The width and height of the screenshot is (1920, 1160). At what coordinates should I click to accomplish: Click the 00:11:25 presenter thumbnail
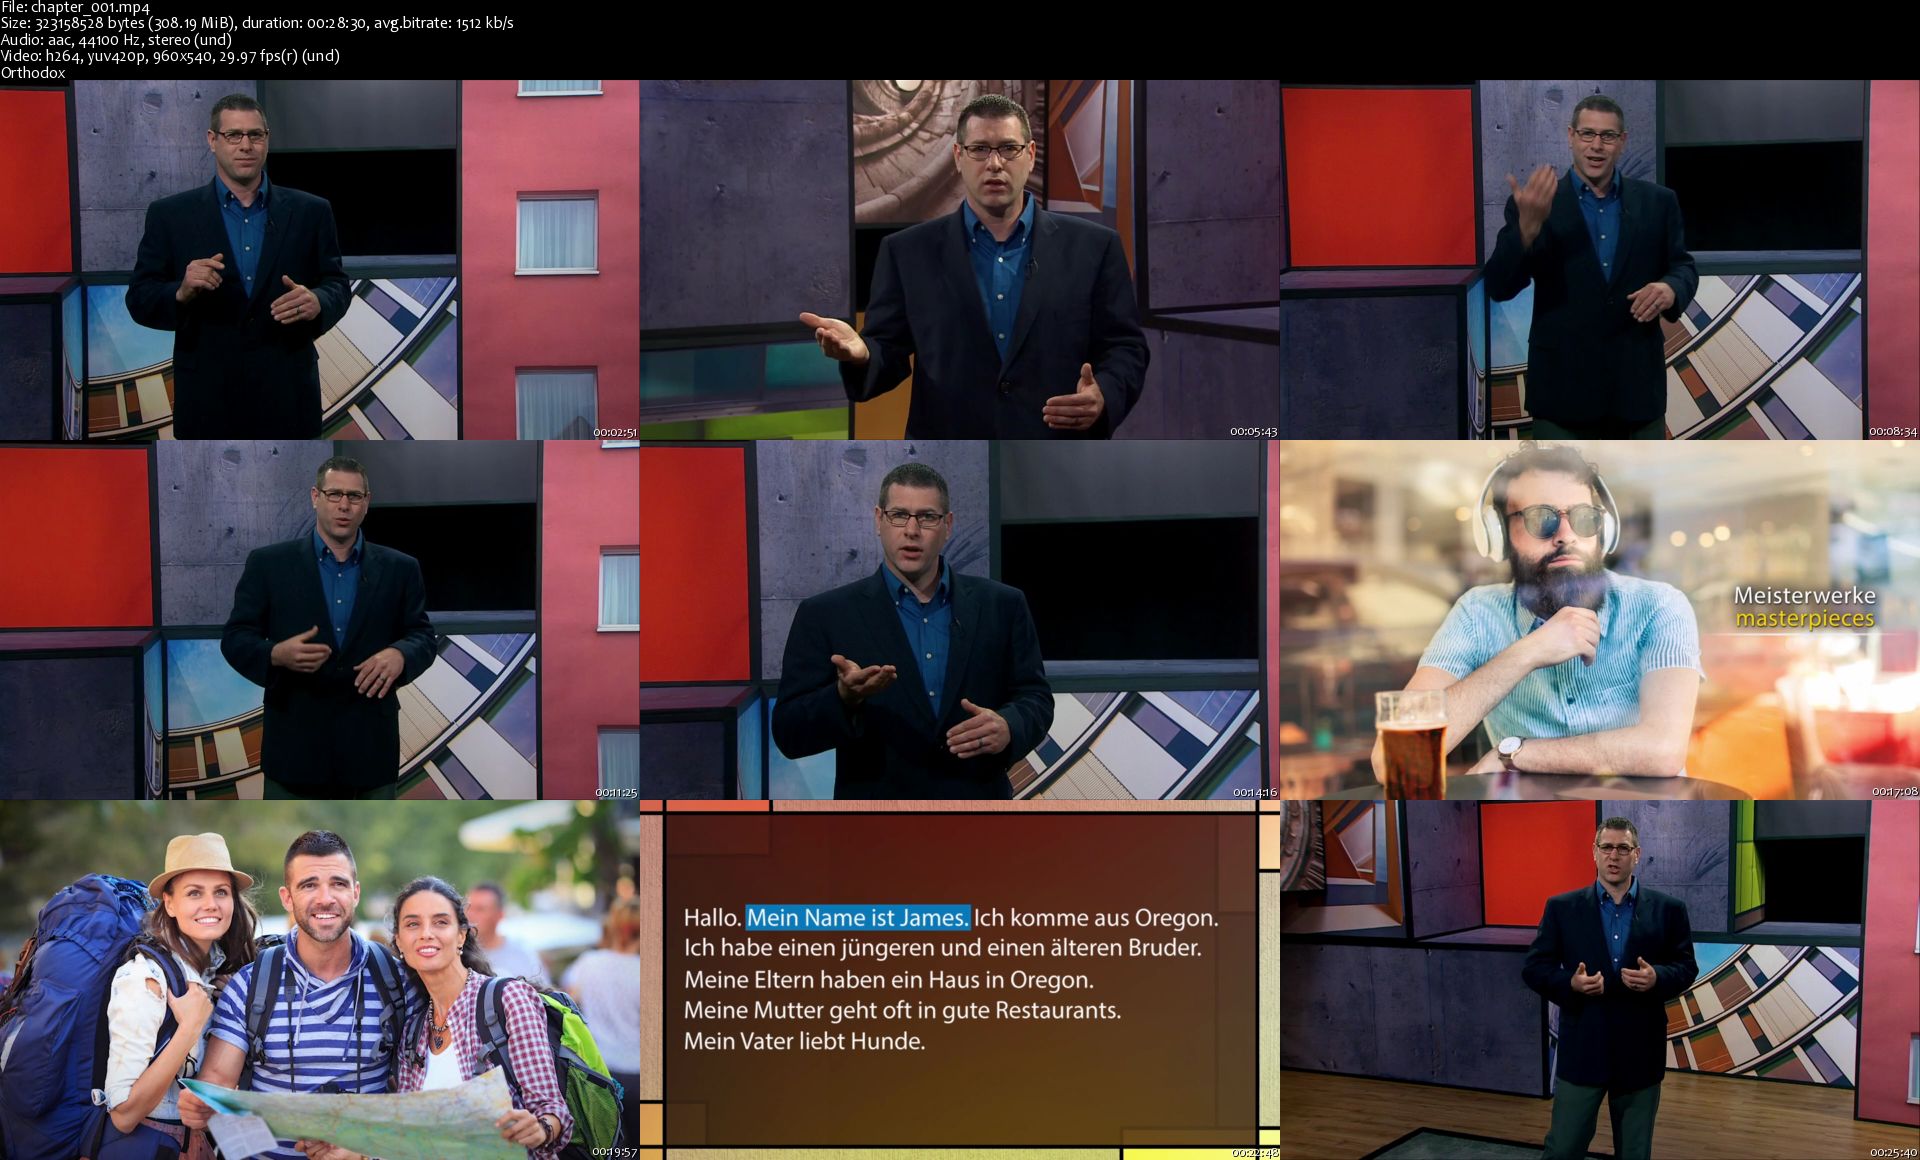coord(319,620)
